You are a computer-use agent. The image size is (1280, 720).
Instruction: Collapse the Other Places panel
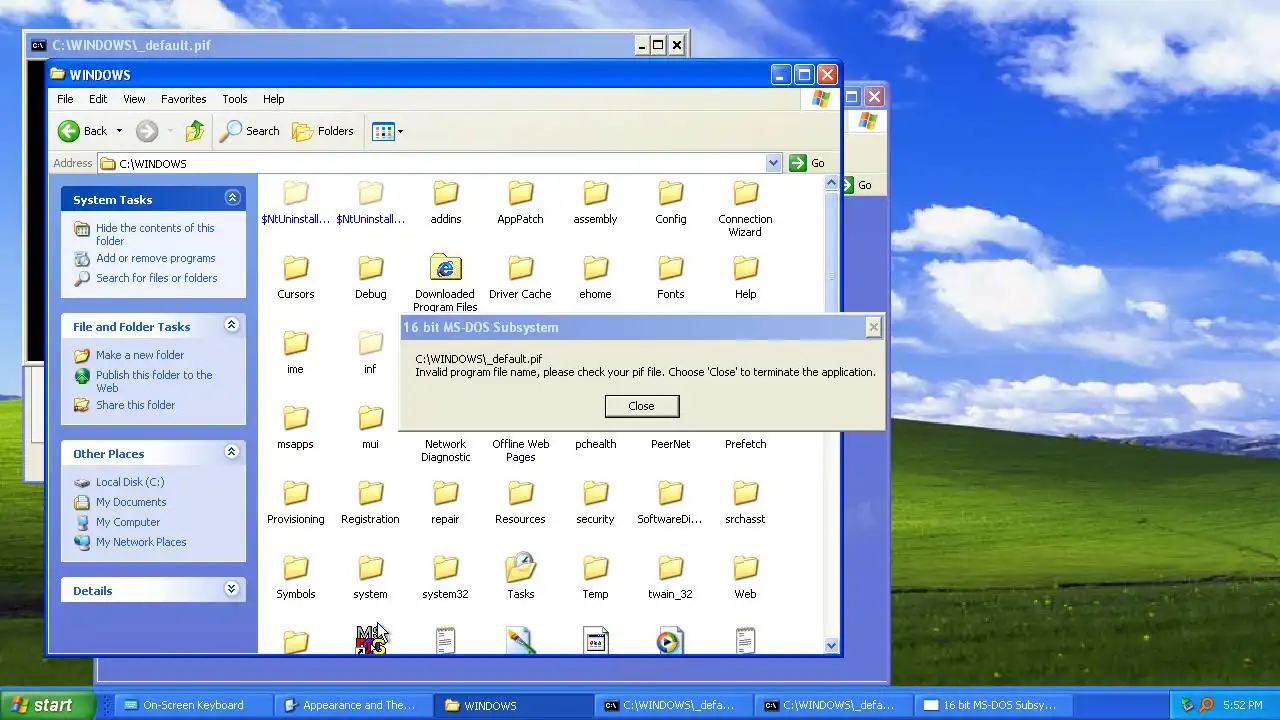(x=232, y=452)
